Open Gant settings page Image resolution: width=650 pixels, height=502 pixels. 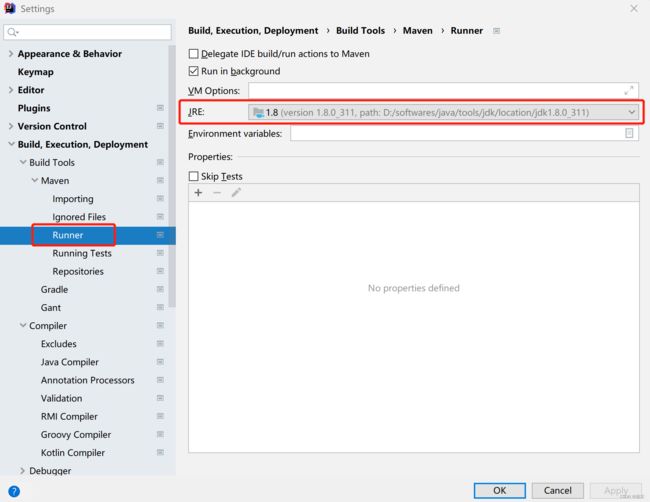click(51, 308)
